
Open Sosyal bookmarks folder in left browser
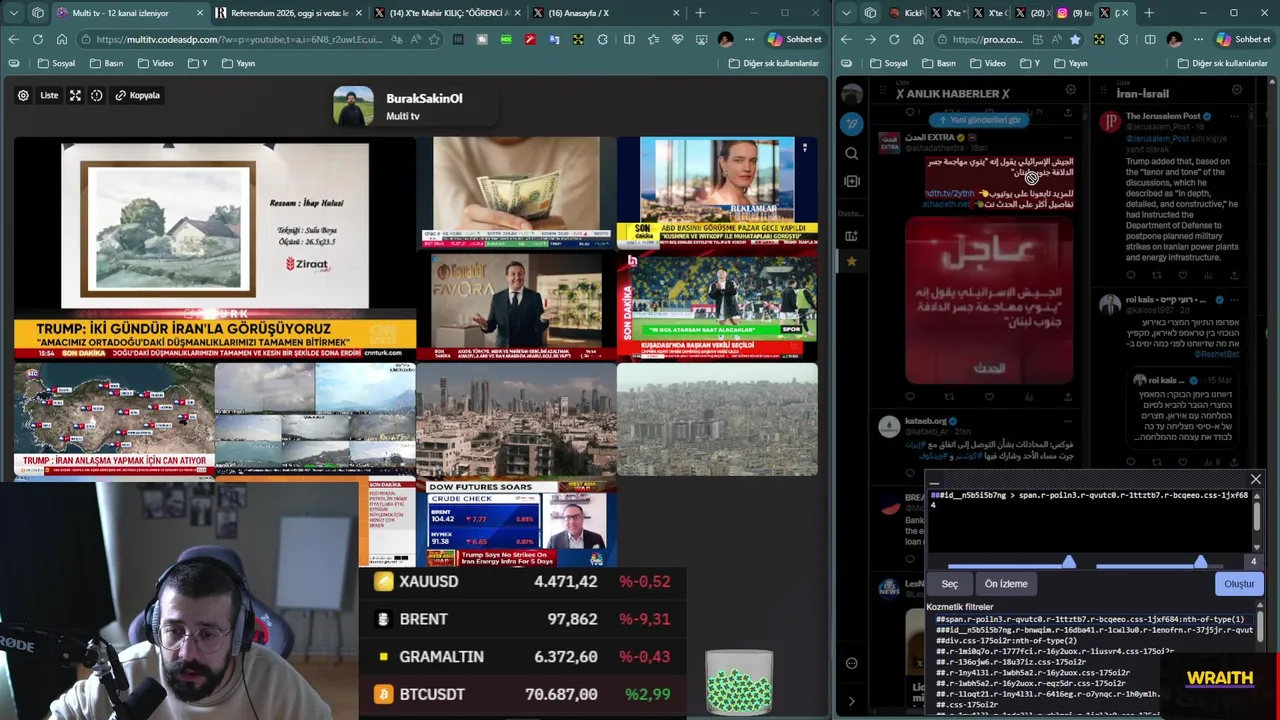click(x=56, y=63)
